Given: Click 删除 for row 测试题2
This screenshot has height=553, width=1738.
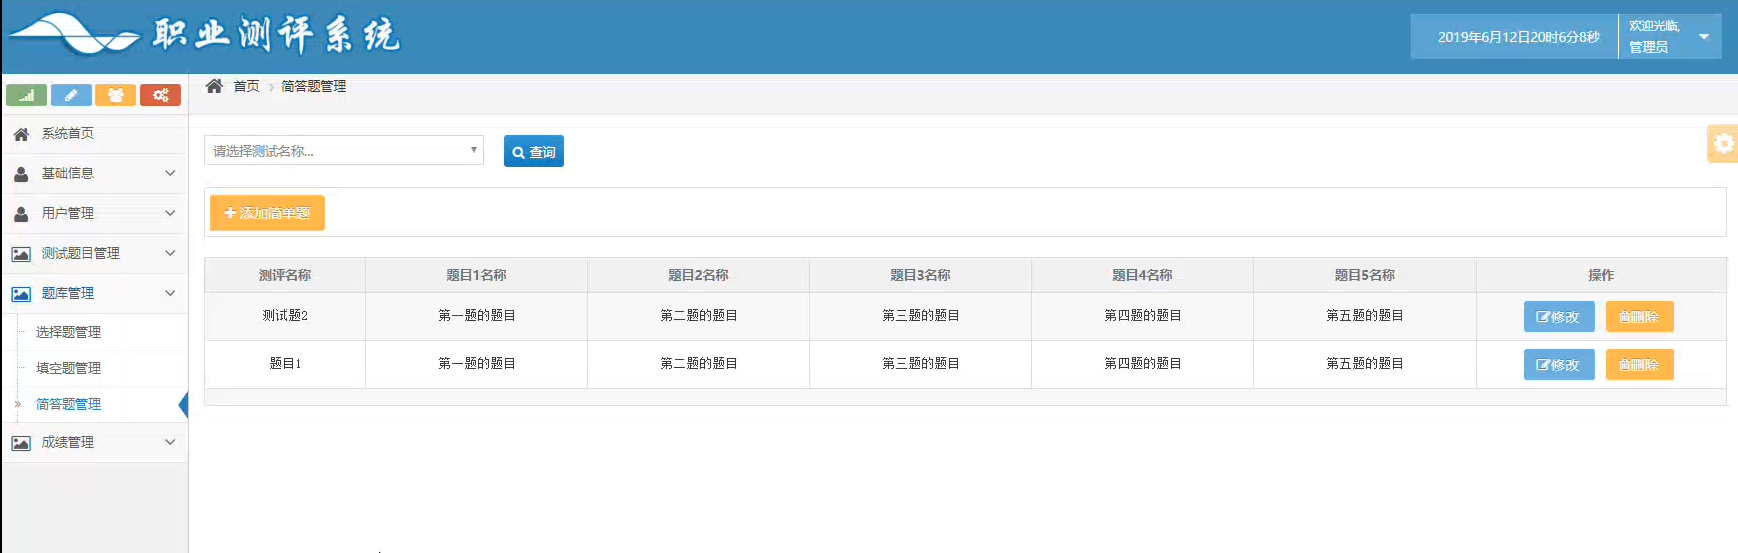Looking at the screenshot, I should [x=1639, y=317].
